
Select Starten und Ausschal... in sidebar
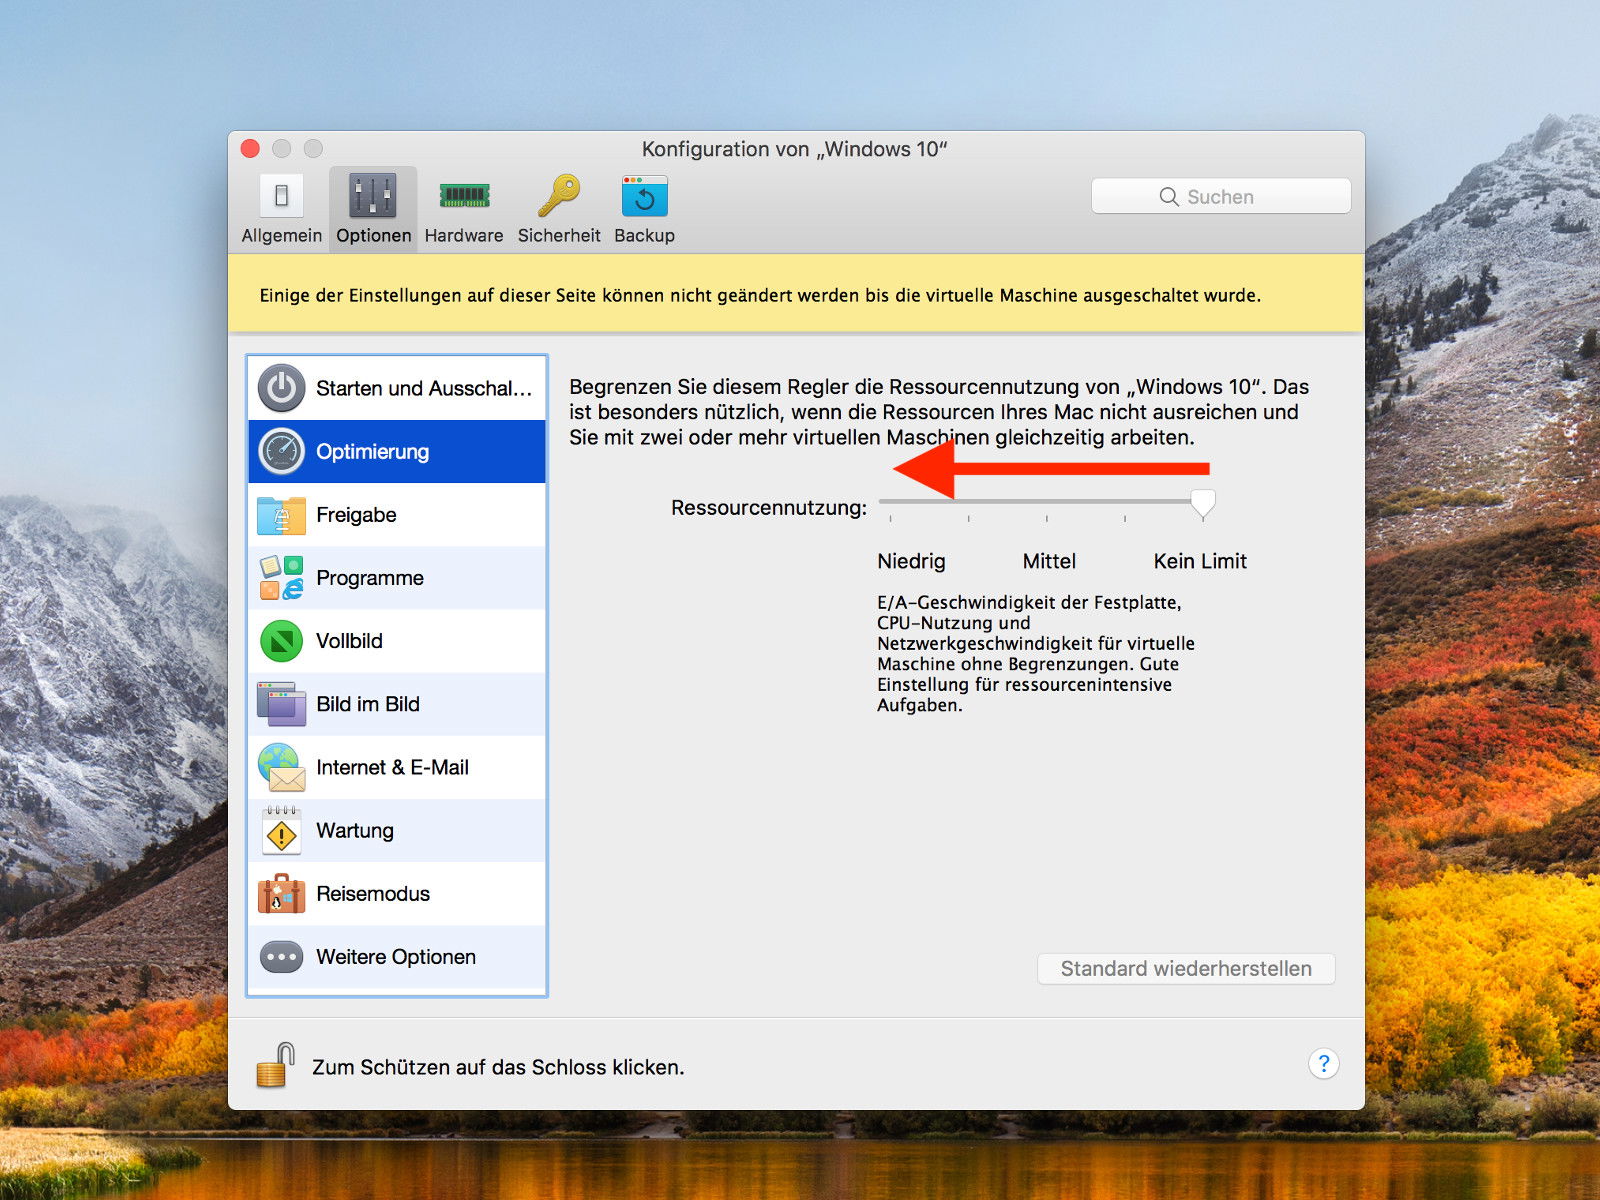point(397,388)
